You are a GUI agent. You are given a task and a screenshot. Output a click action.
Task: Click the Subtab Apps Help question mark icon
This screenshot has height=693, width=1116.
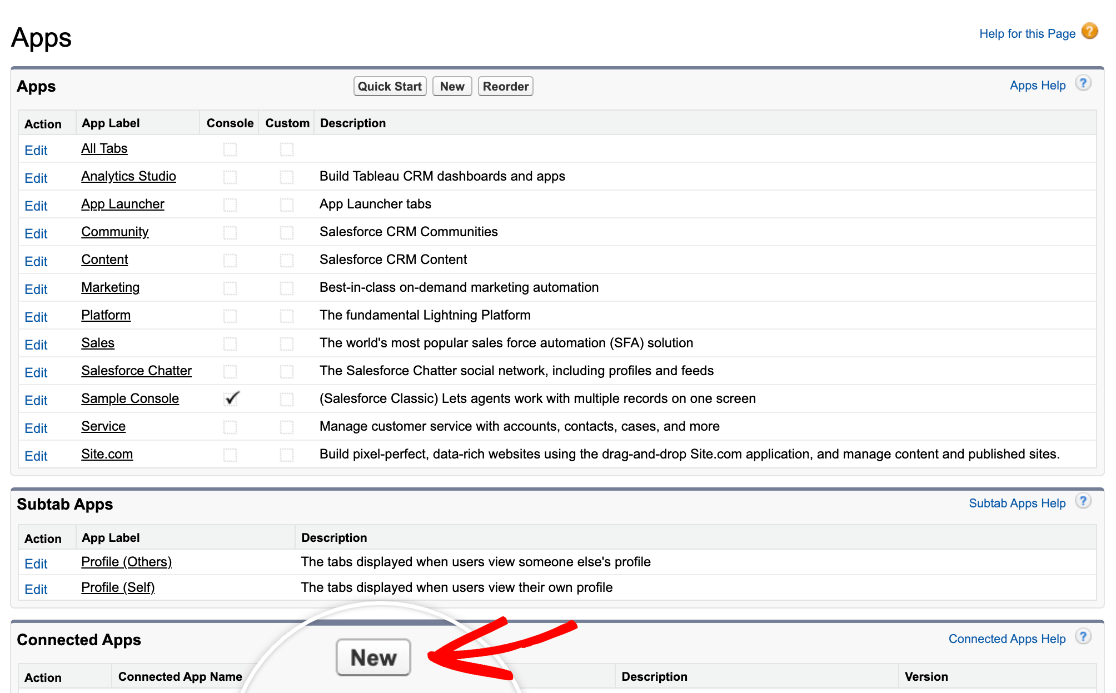click(x=1083, y=501)
